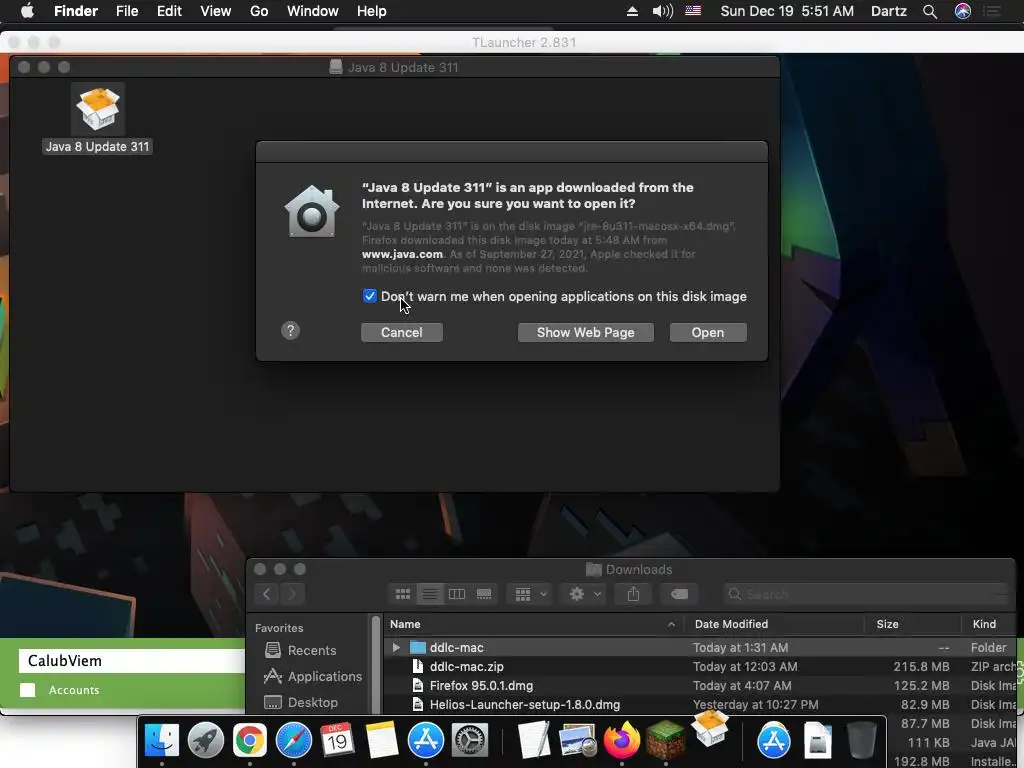Cancel the Java open warning dialog
Viewport: 1024px width, 768px height.
(x=402, y=332)
